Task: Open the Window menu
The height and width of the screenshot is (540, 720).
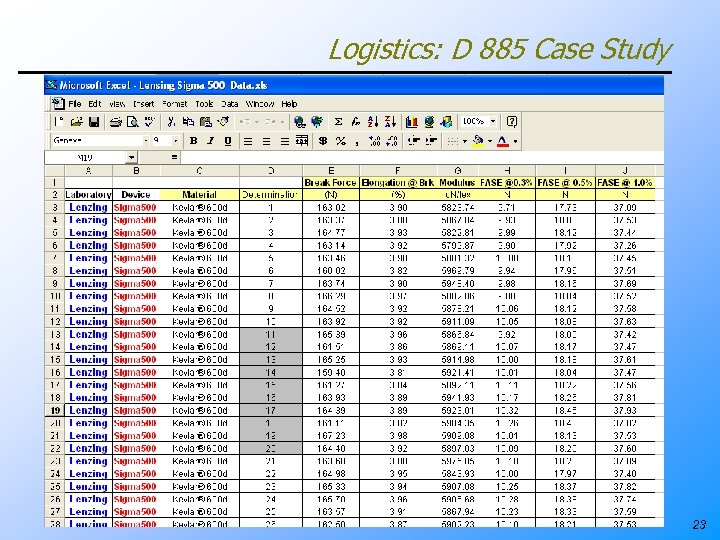Action: point(259,104)
